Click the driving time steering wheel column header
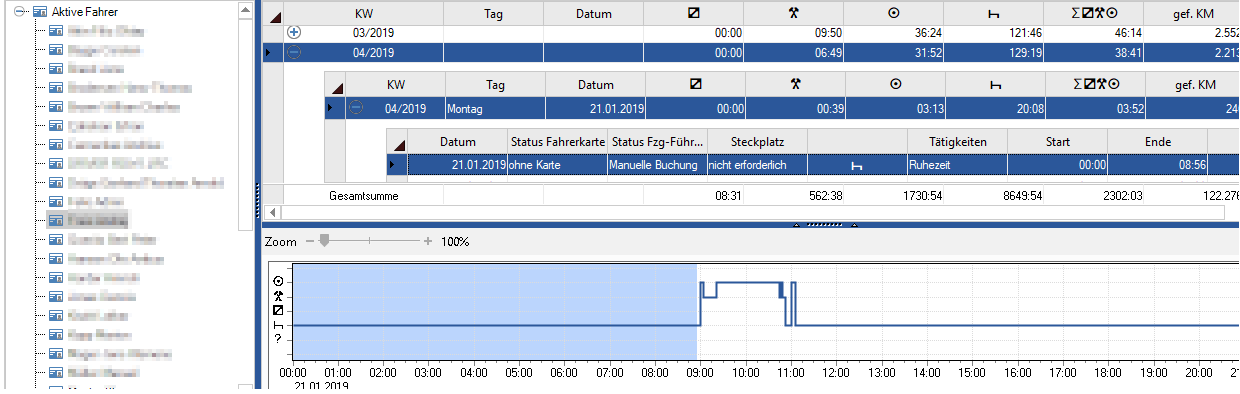The width and height of the screenshot is (1240, 394). click(893, 13)
